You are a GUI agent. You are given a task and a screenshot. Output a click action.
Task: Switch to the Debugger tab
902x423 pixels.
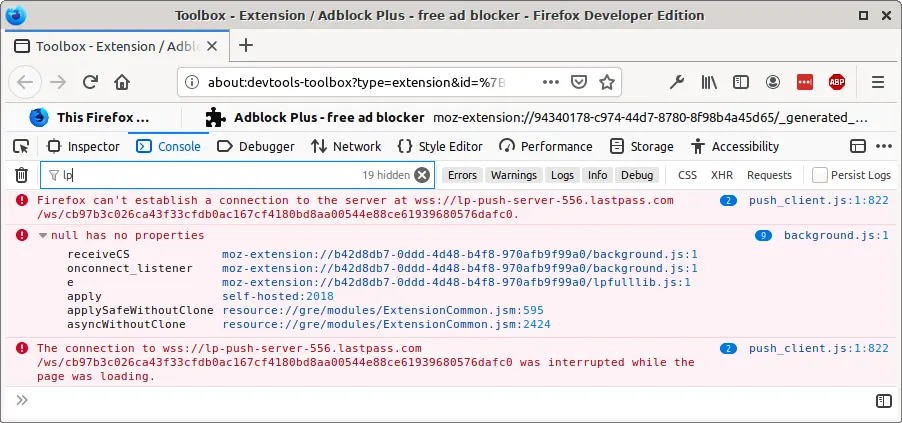(256, 146)
